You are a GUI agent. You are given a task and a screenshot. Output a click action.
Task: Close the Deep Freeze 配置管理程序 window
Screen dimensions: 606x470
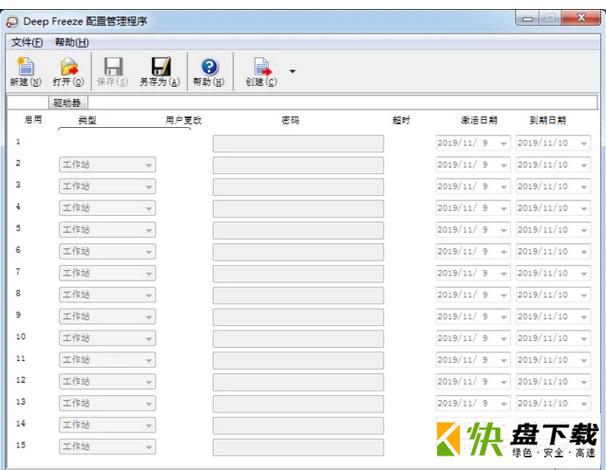581,18
